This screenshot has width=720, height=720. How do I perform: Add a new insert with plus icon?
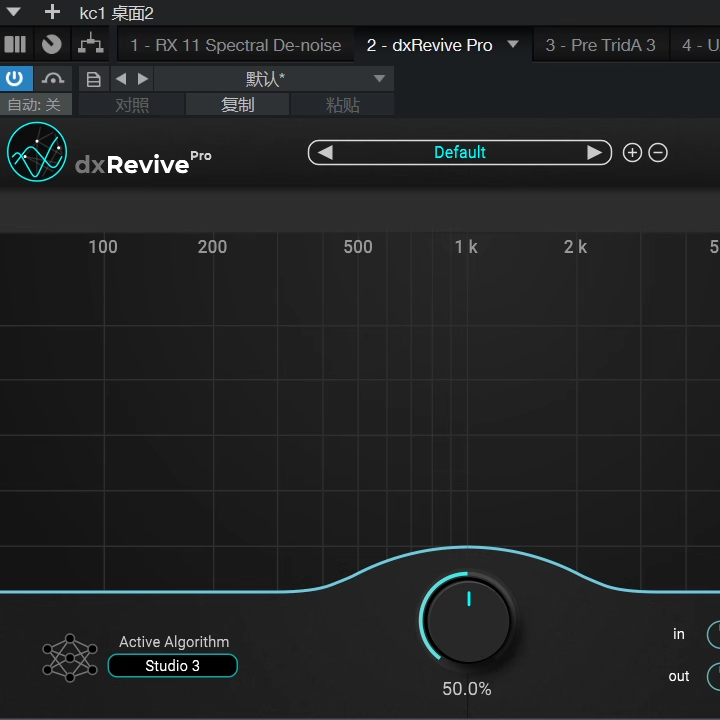(x=52, y=11)
